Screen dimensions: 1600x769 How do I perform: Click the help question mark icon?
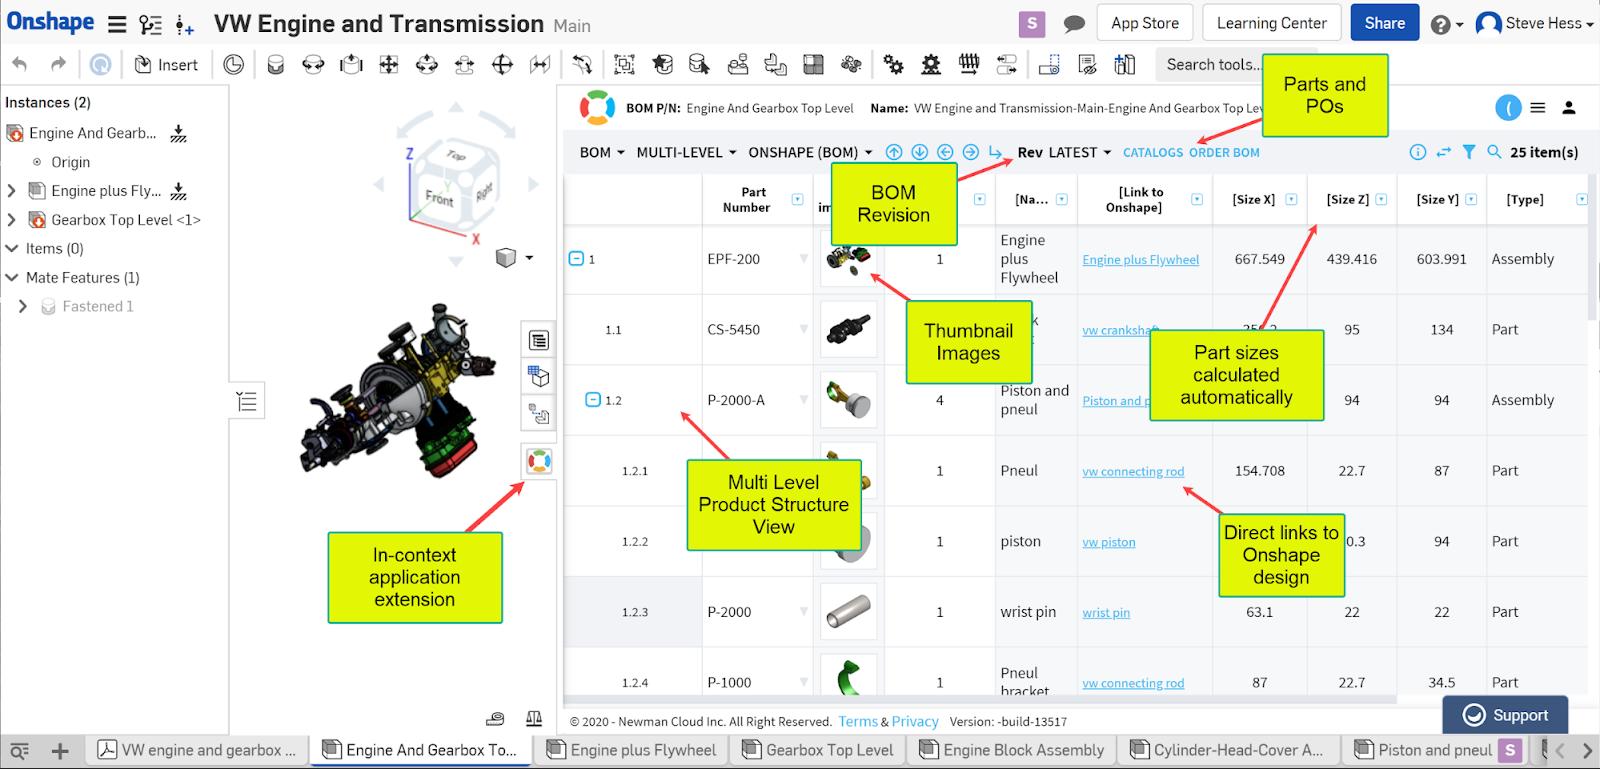pyautogui.click(x=1440, y=25)
